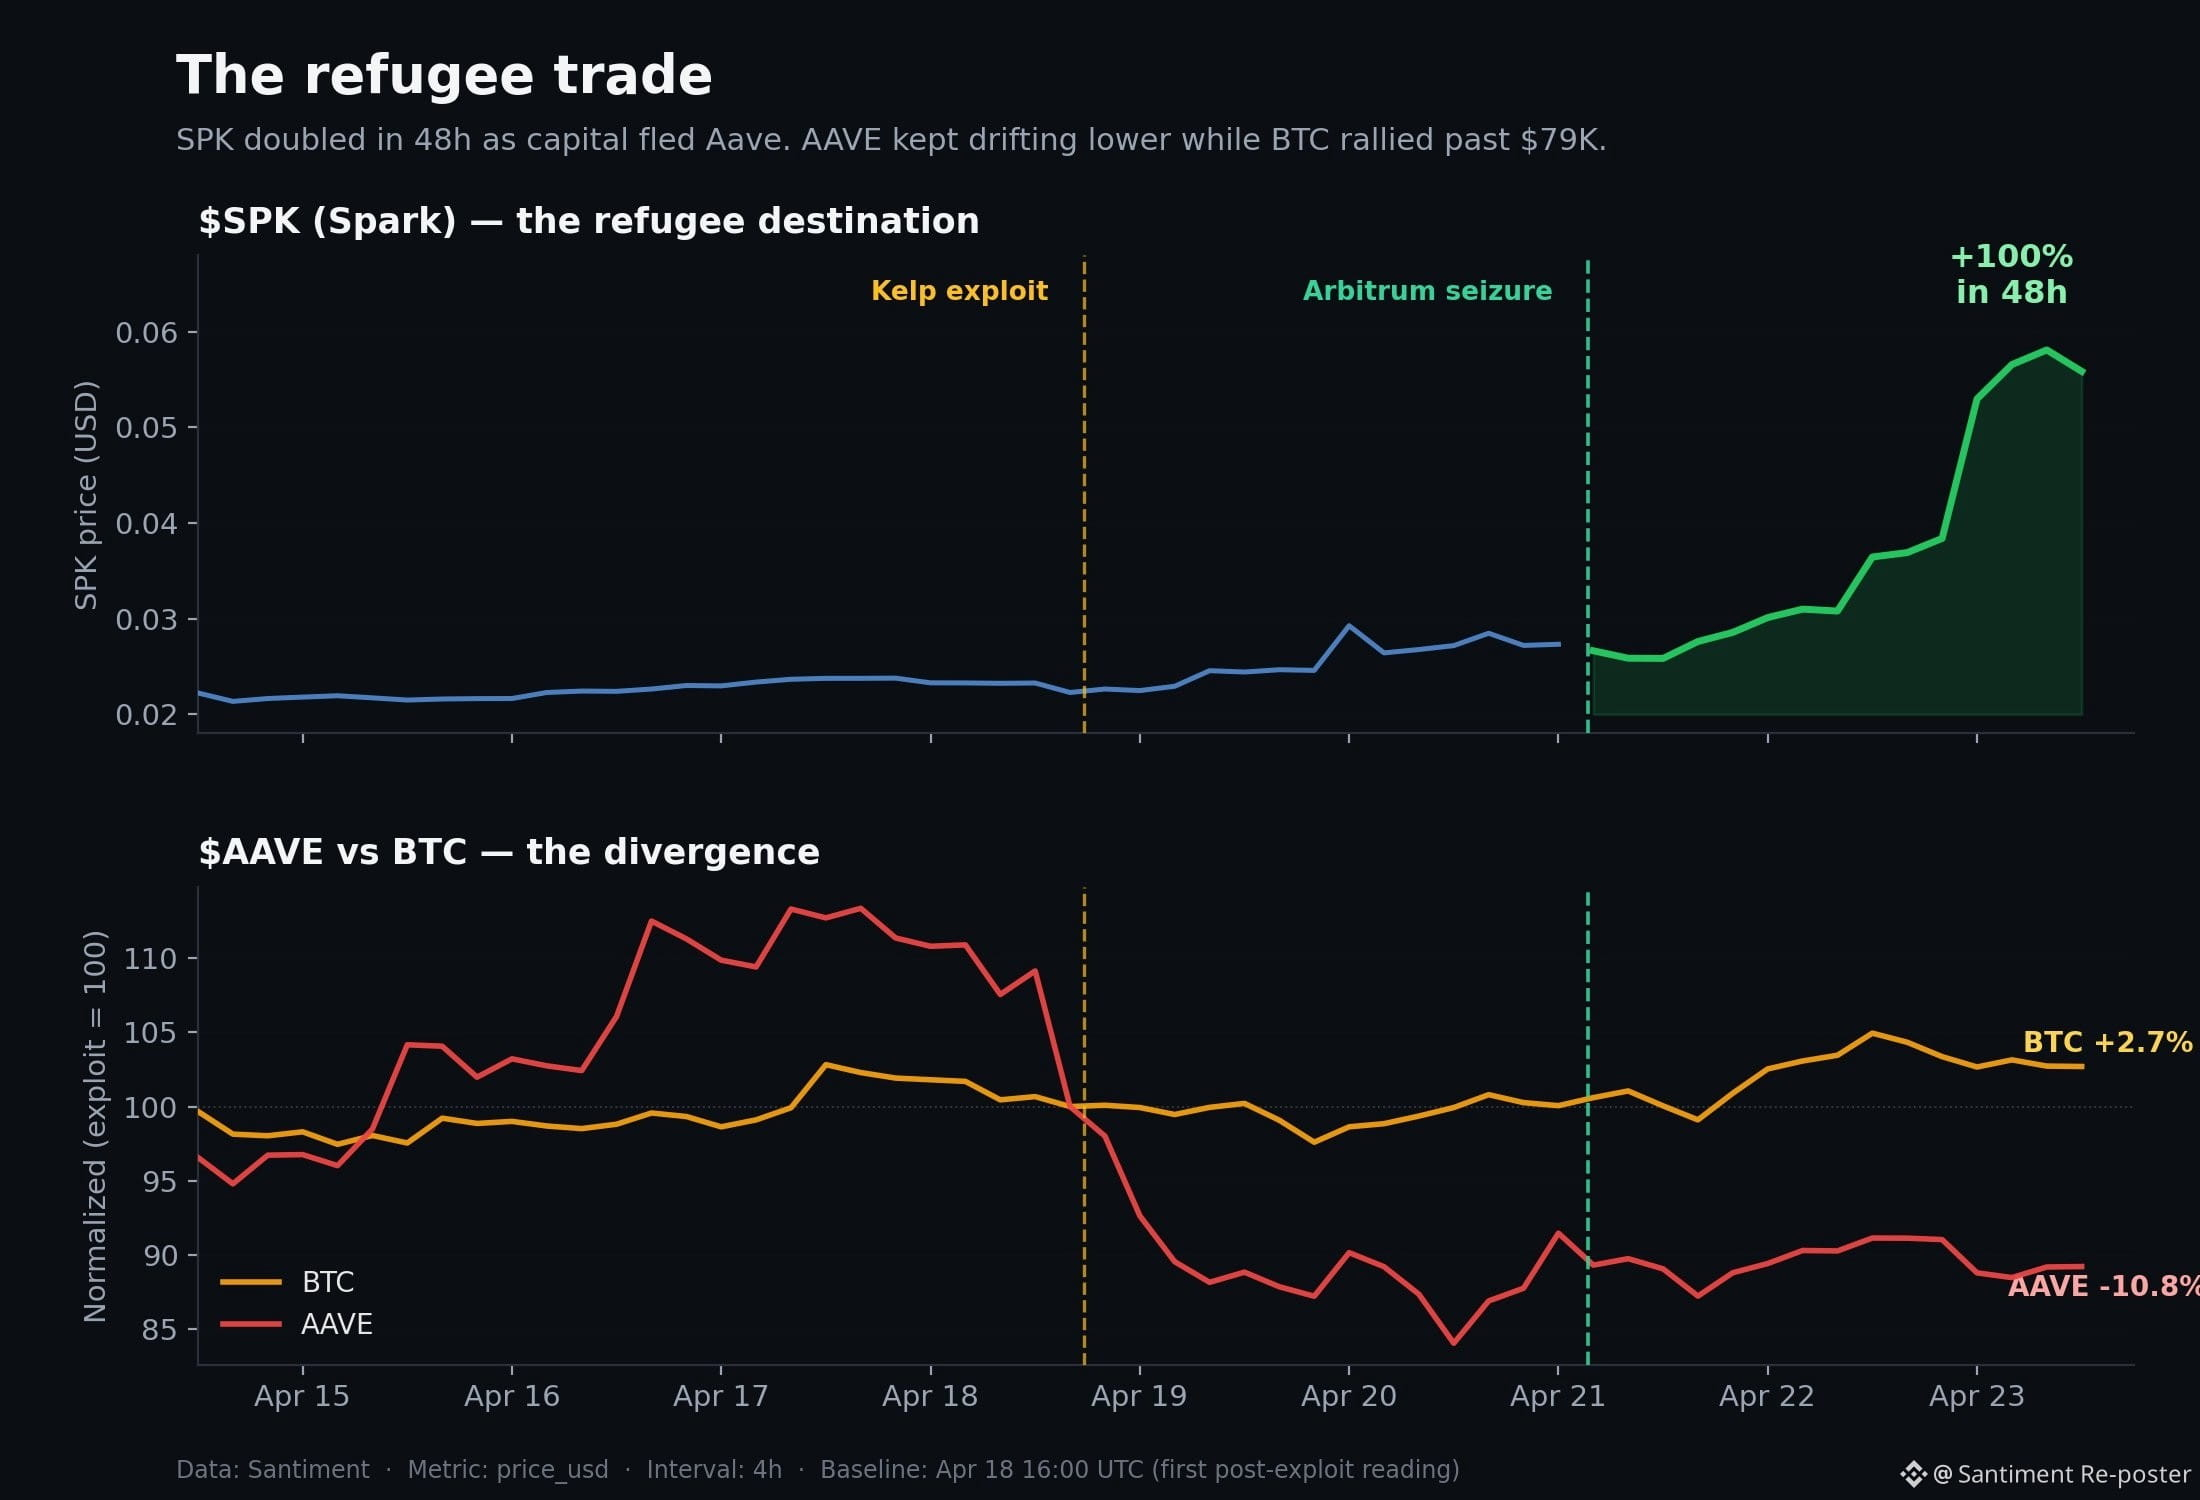Screen dimensions: 2200x1500
Task: Click the "Apr 15" date label
Action: [302, 1396]
